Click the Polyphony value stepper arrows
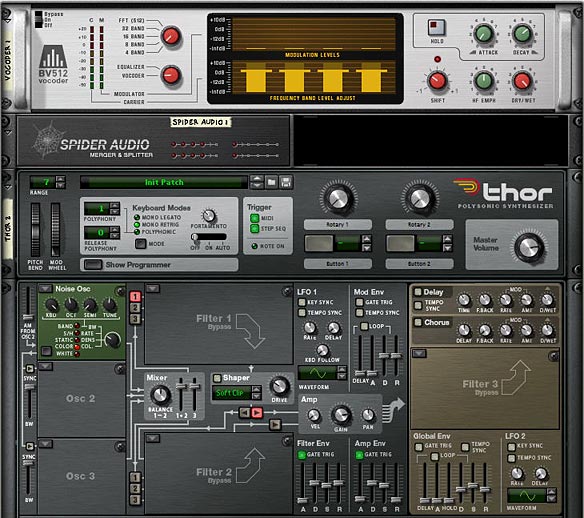584x518 pixels. (115, 209)
